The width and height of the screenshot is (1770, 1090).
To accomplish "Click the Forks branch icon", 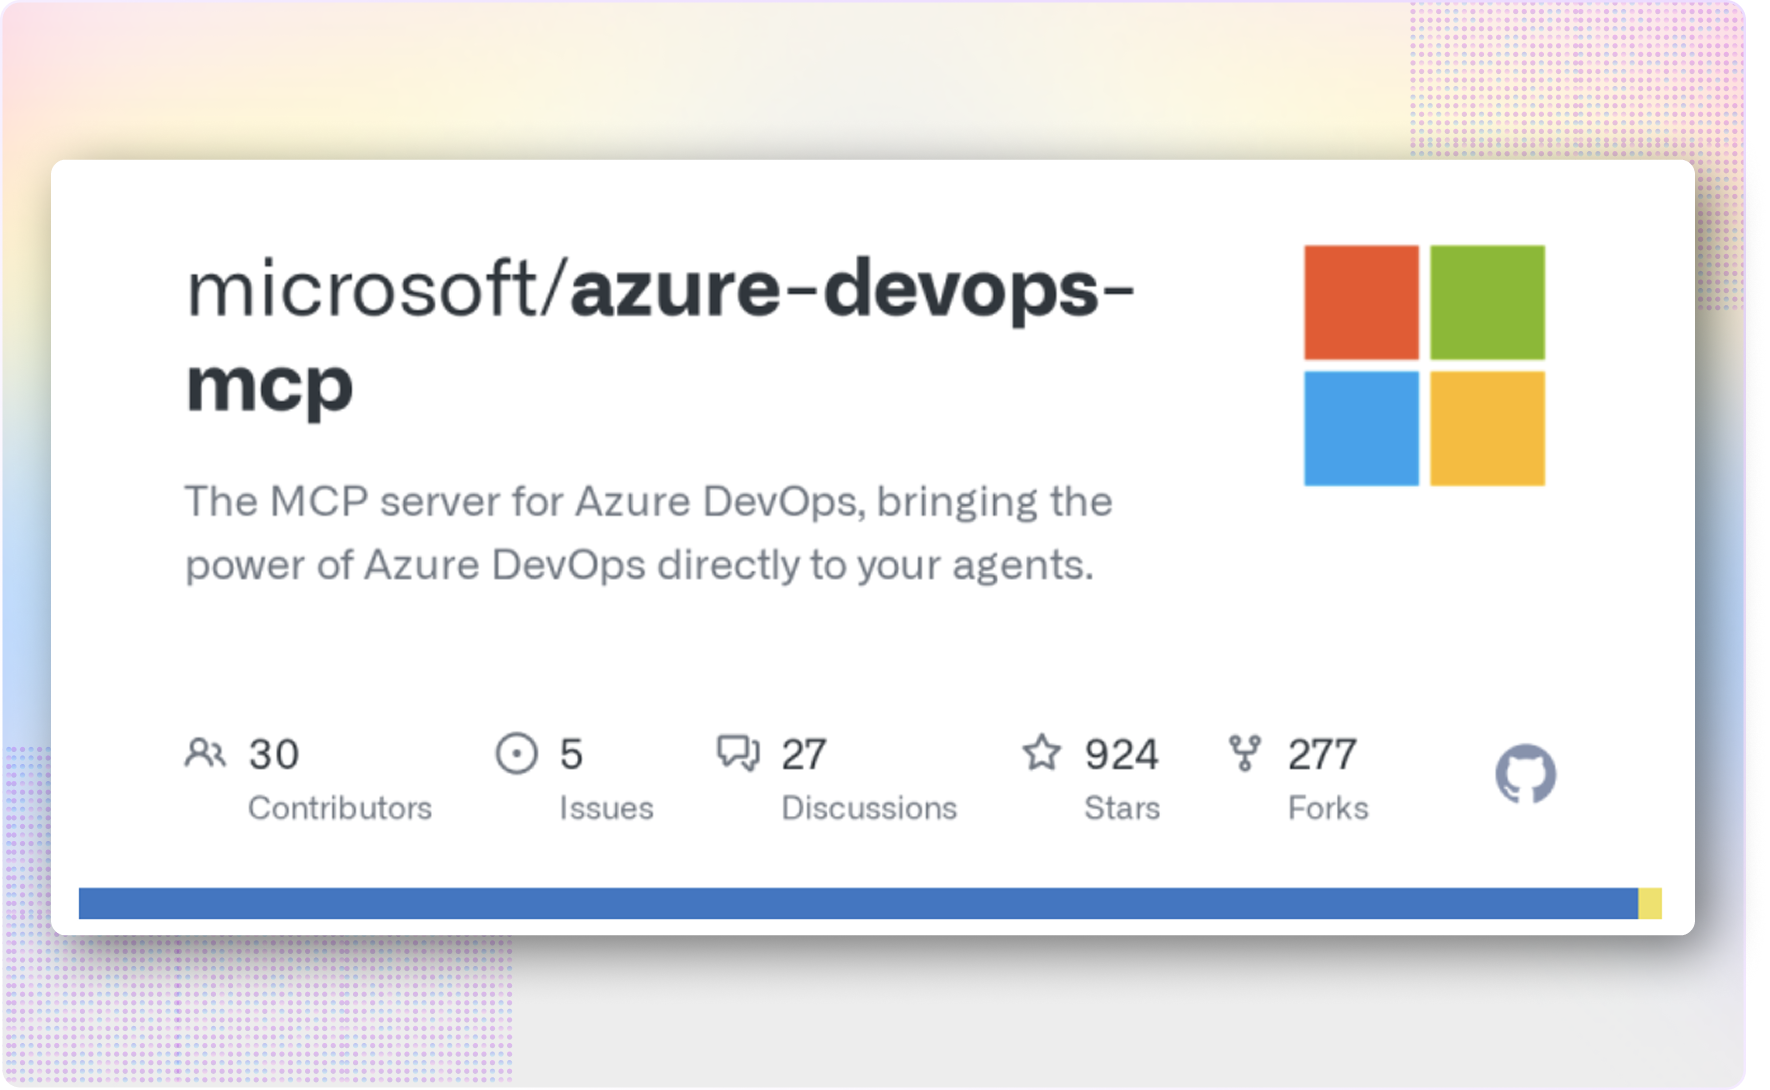I will pyautogui.click(x=1245, y=753).
